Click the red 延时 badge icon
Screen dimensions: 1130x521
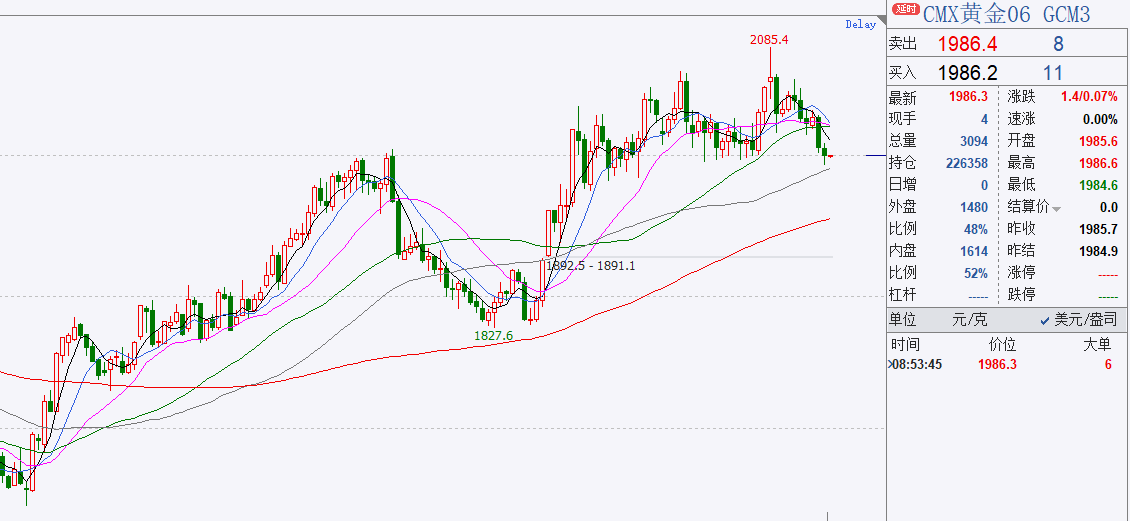[x=906, y=9]
